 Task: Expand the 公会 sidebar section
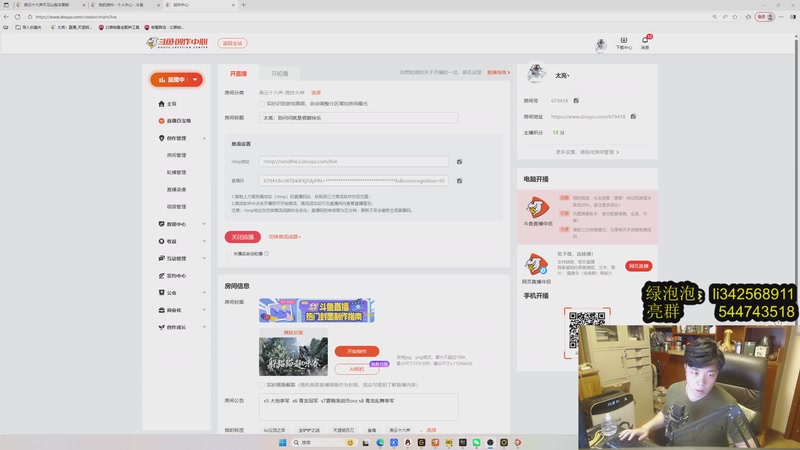[204, 293]
